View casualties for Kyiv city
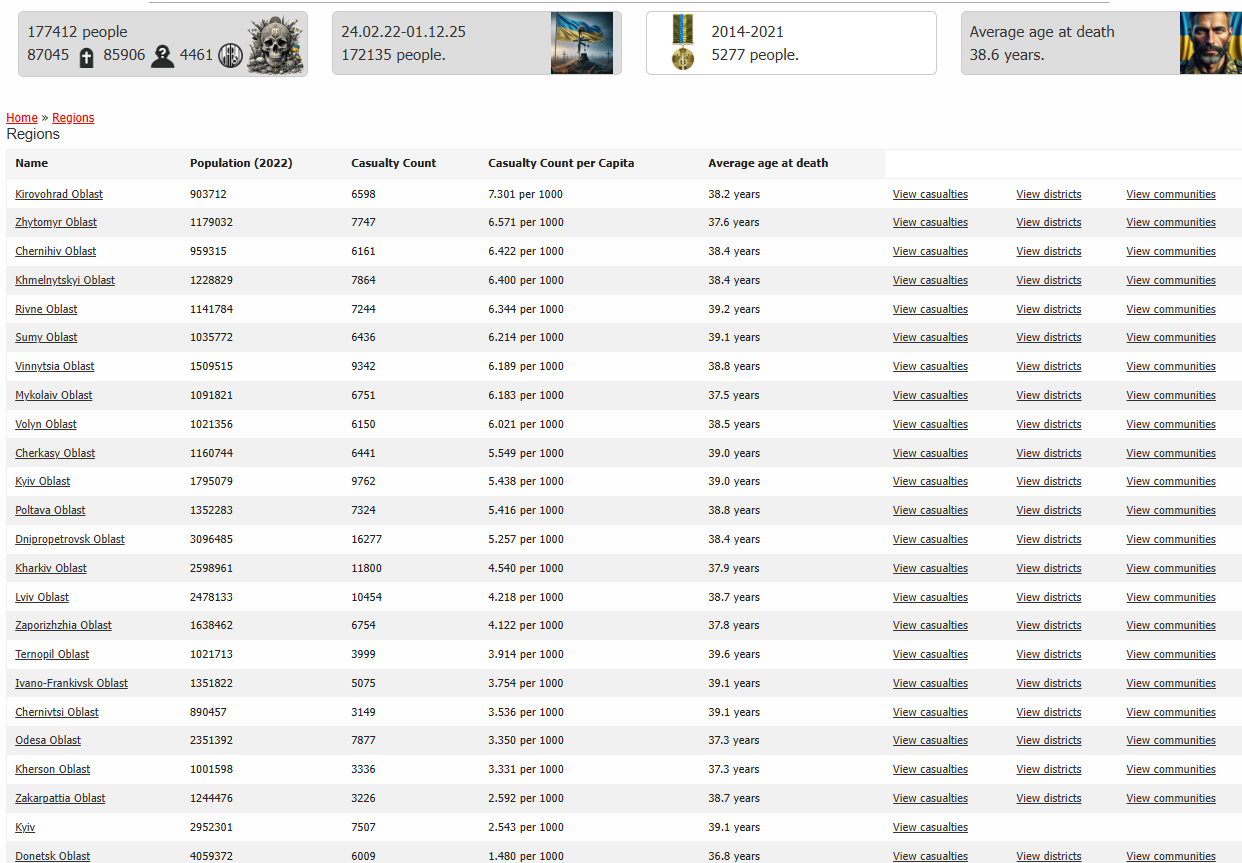The height and width of the screenshot is (863, 1242). click(930, 827)
